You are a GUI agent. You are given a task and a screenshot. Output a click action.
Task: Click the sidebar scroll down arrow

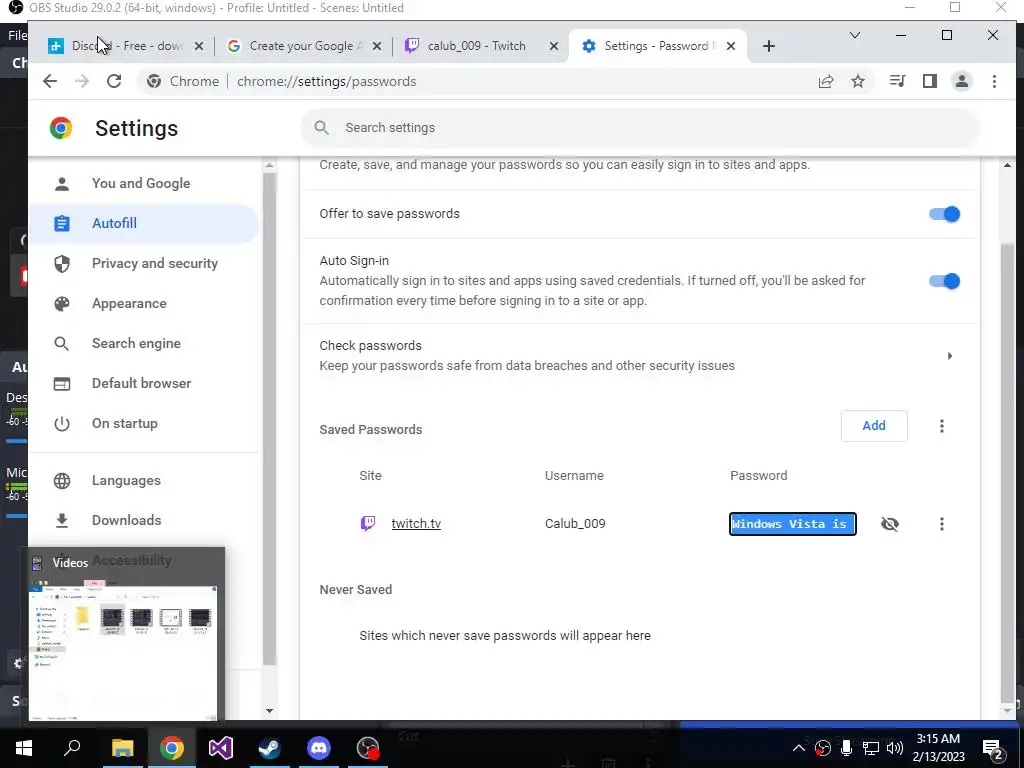269,711
